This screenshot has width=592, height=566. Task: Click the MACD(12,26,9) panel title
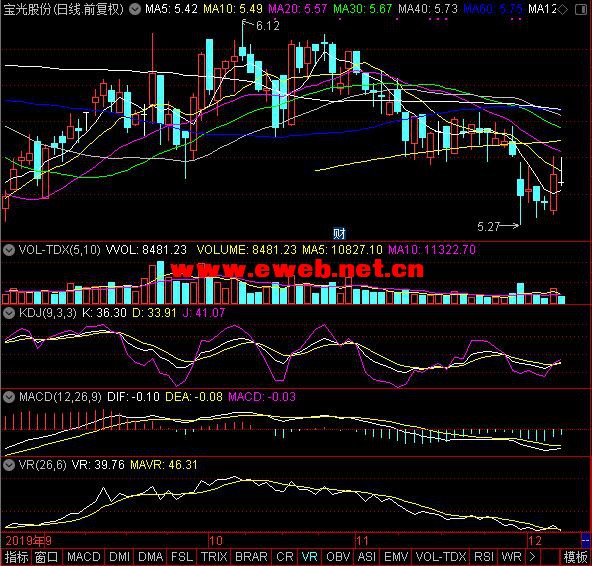click(x=60, y=397)
